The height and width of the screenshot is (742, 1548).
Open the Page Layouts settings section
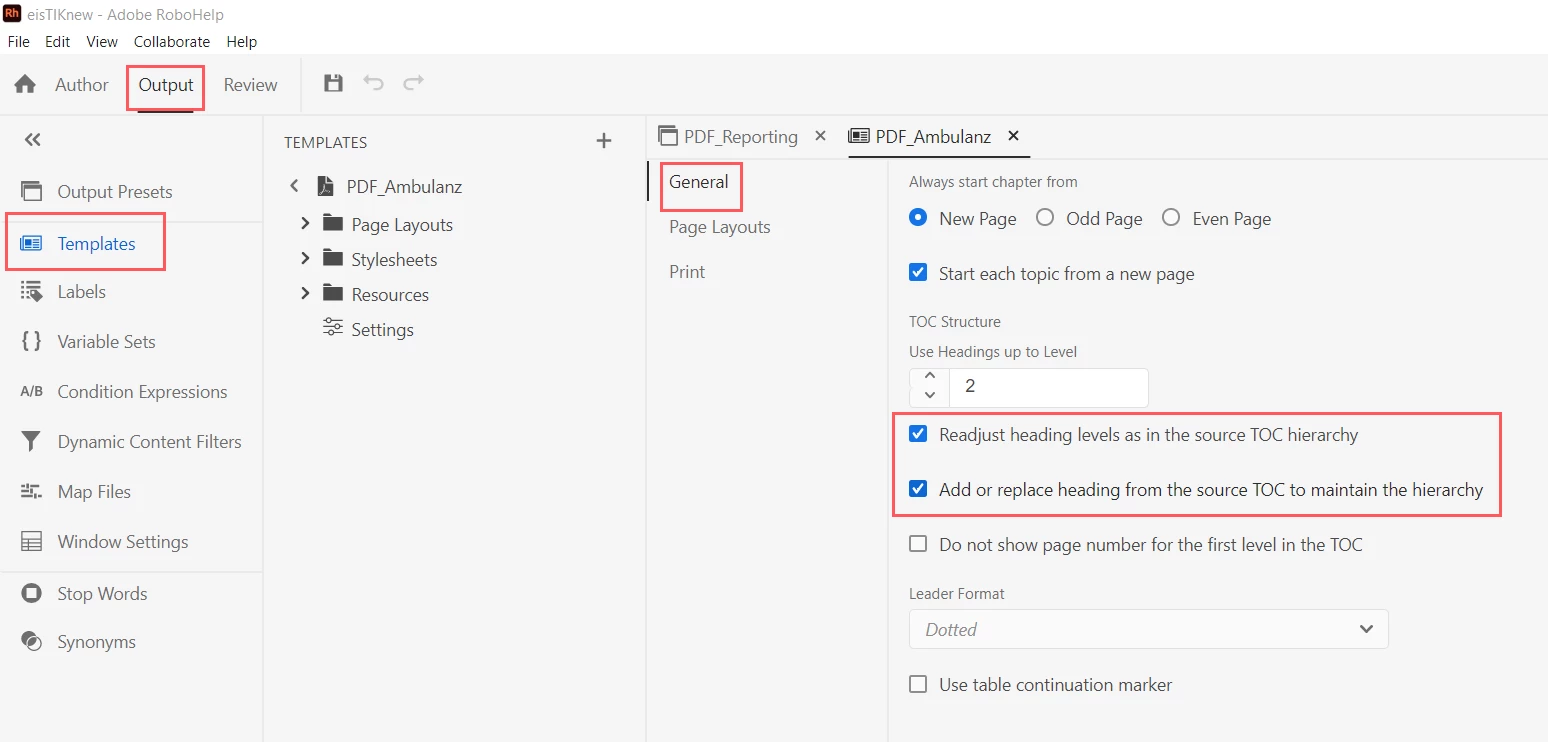(720, 227)
